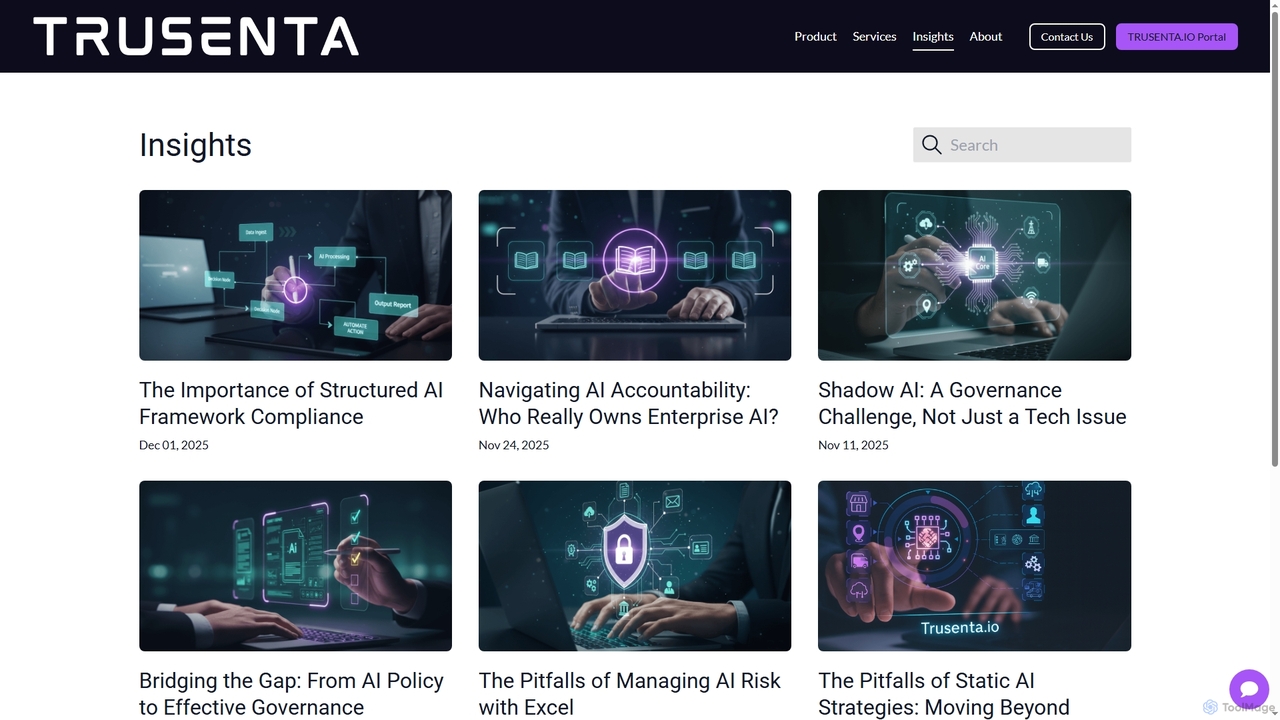Open Static AI Strategies article thumbnail

(x=974, y=566)
